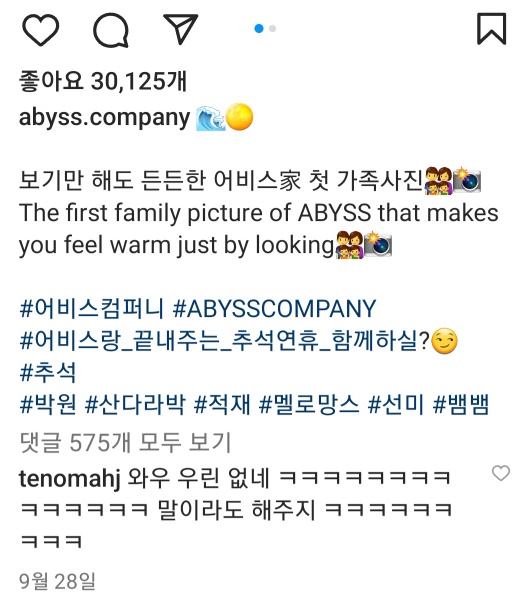This screenshot has width=523, height=606.
Task: Open hashtag #어비스컴퍼니
Action: click(x=92, y=308)
